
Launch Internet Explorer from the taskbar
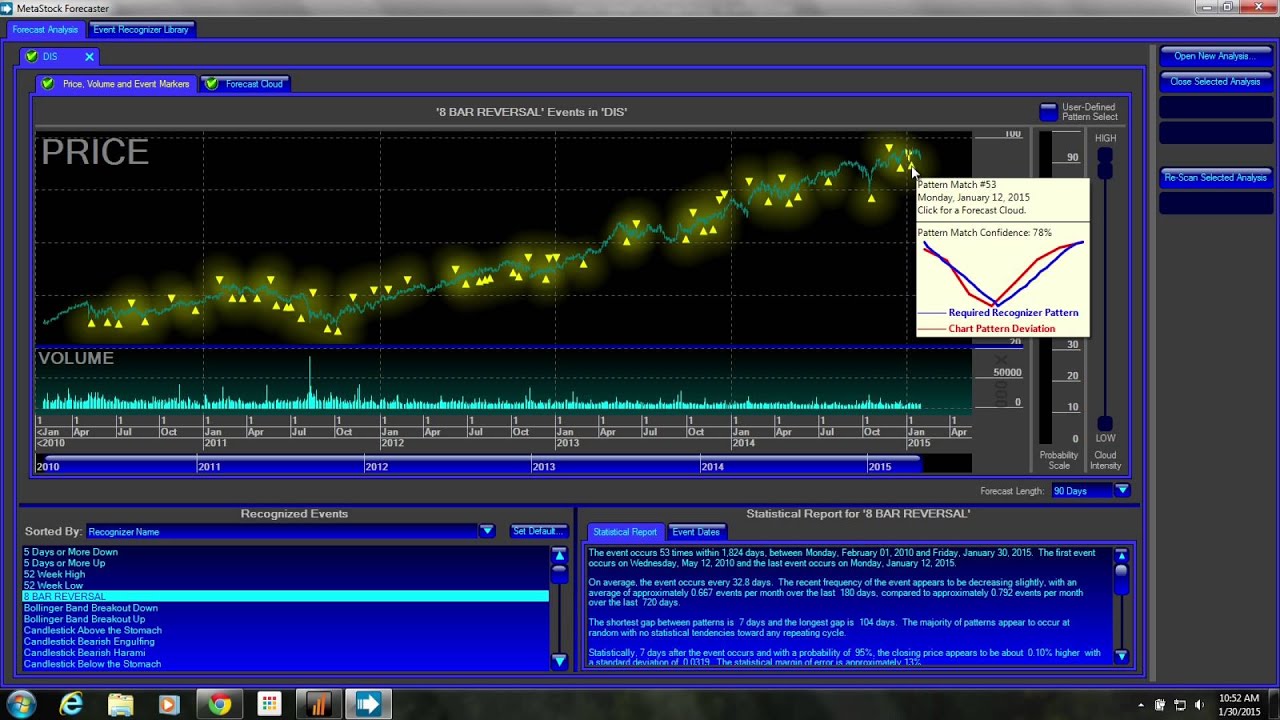click(x=71, y=704)
